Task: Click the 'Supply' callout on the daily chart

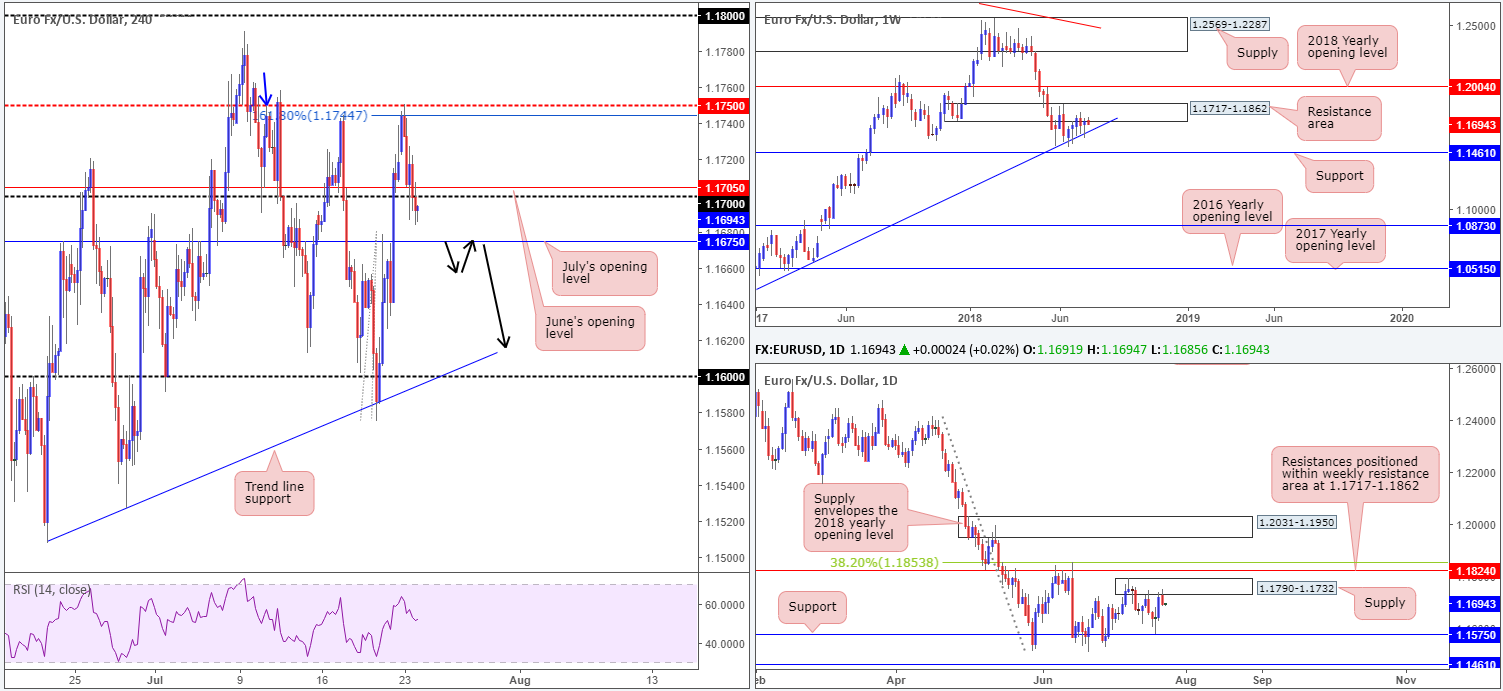Action: [x=1386, y=602]
